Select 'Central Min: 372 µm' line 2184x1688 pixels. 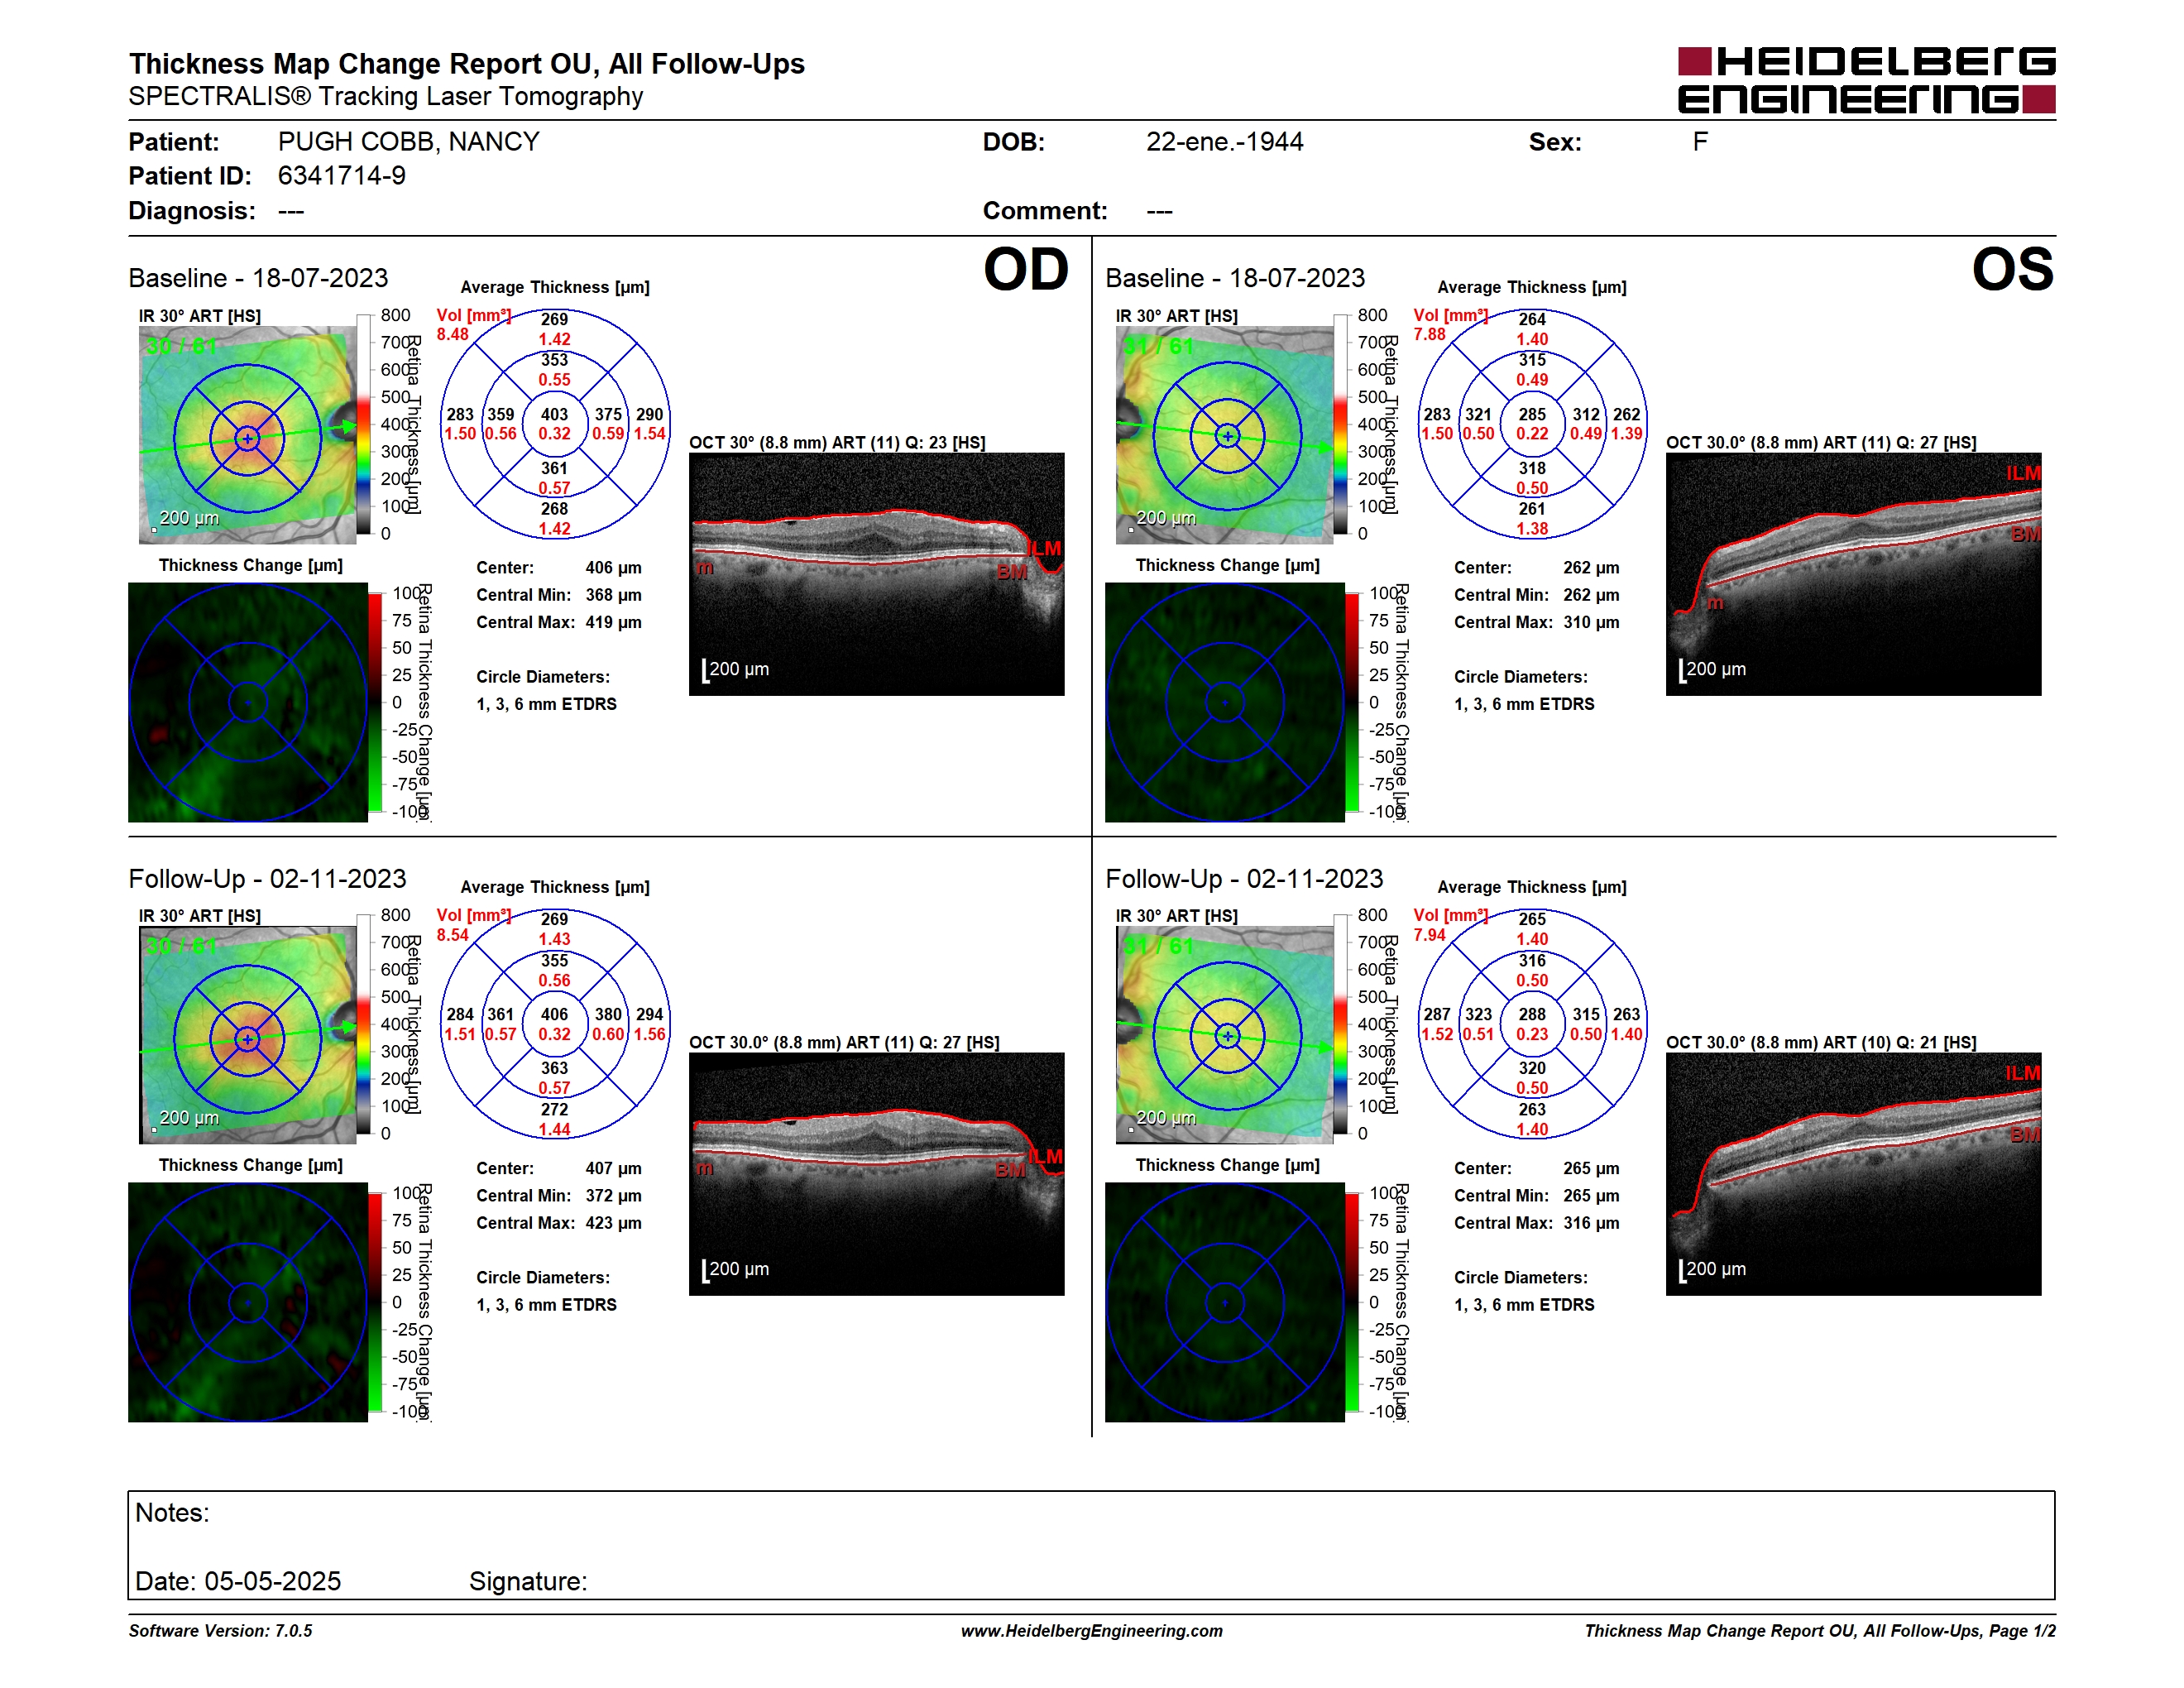click(559, 1195)
